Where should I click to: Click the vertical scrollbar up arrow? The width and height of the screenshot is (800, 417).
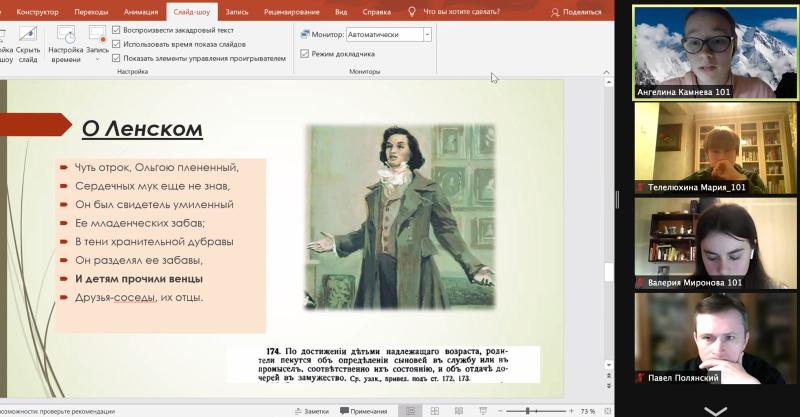point(608,82)
